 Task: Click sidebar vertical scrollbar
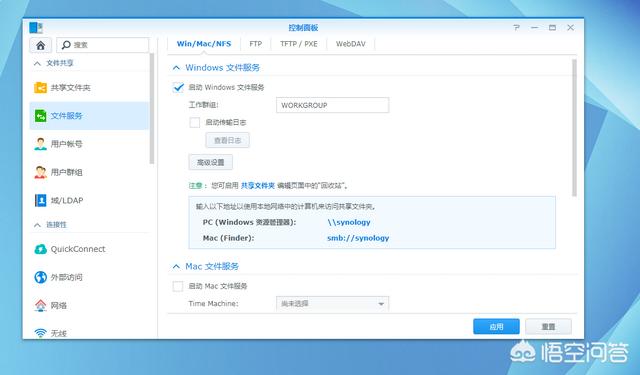(x=152, y=109)
